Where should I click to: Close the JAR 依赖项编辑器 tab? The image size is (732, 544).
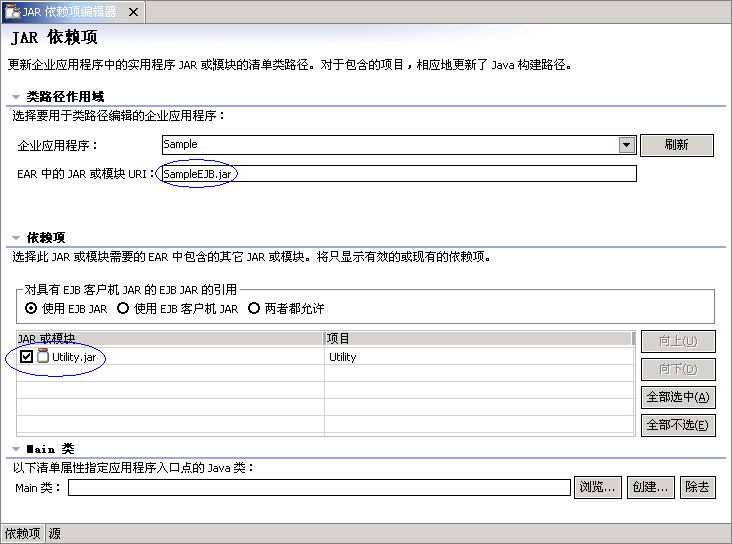coord(134,12)
